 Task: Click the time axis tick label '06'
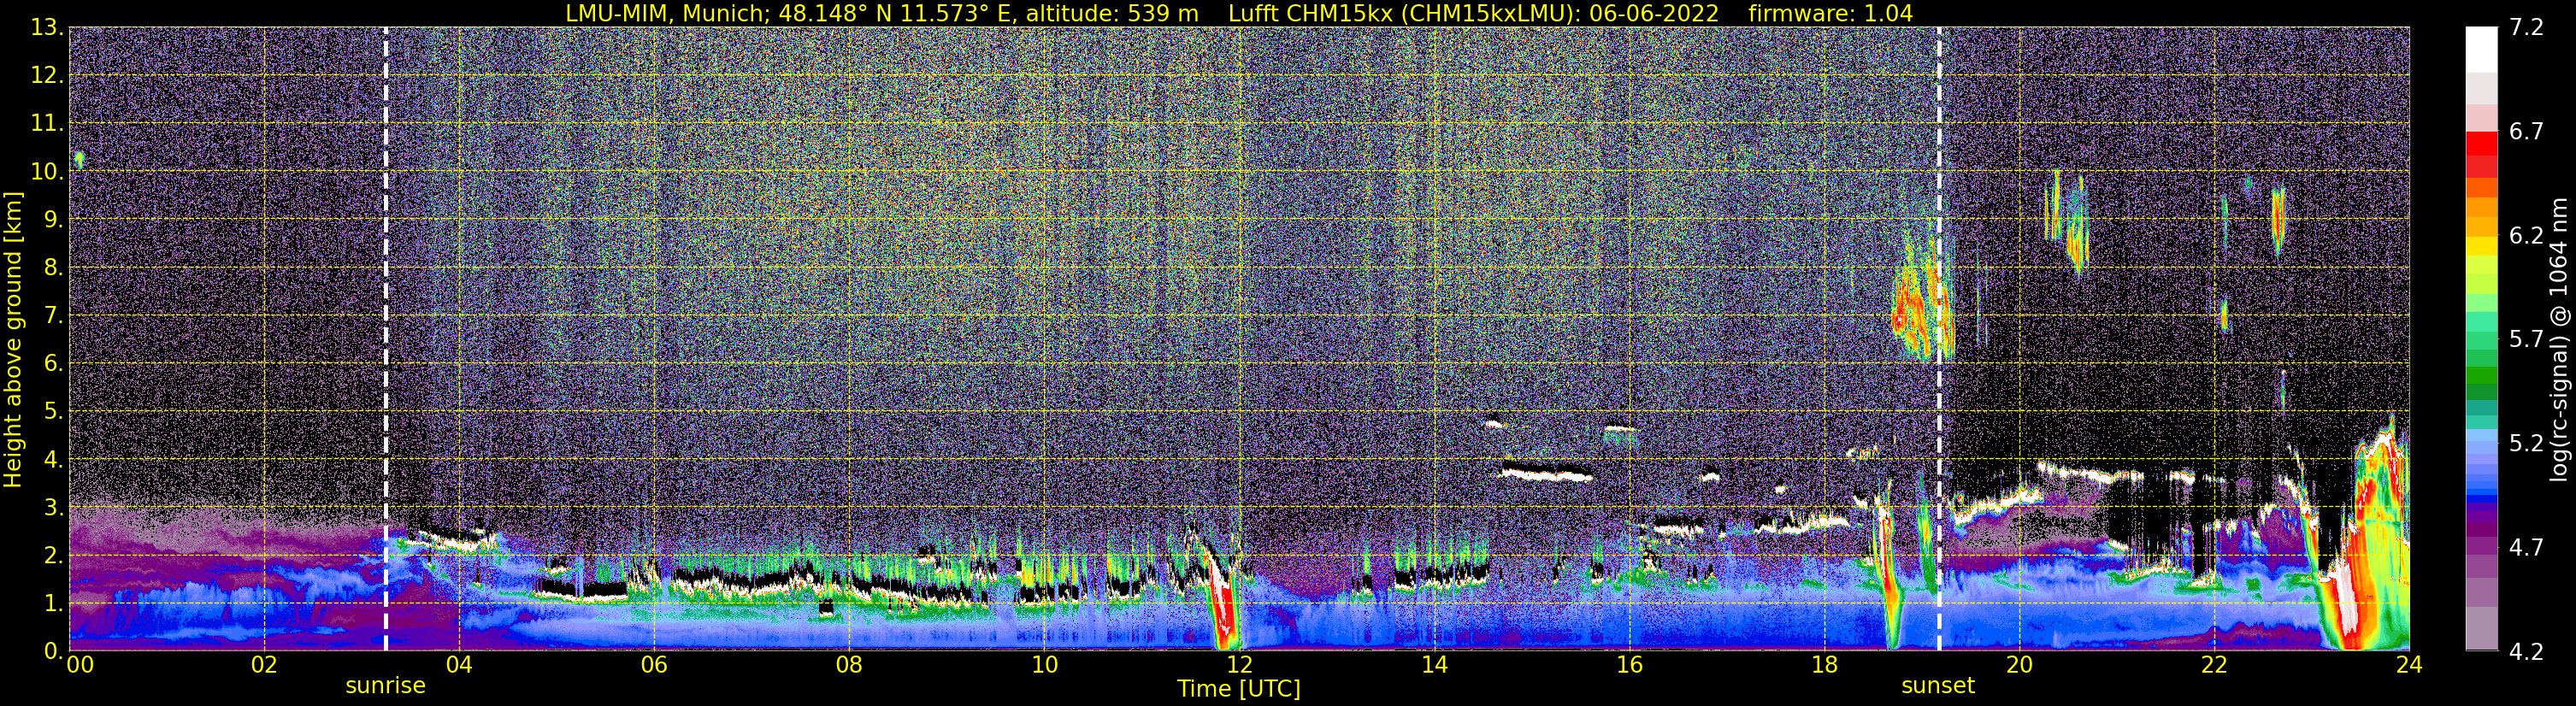click(x=654, y=665)
